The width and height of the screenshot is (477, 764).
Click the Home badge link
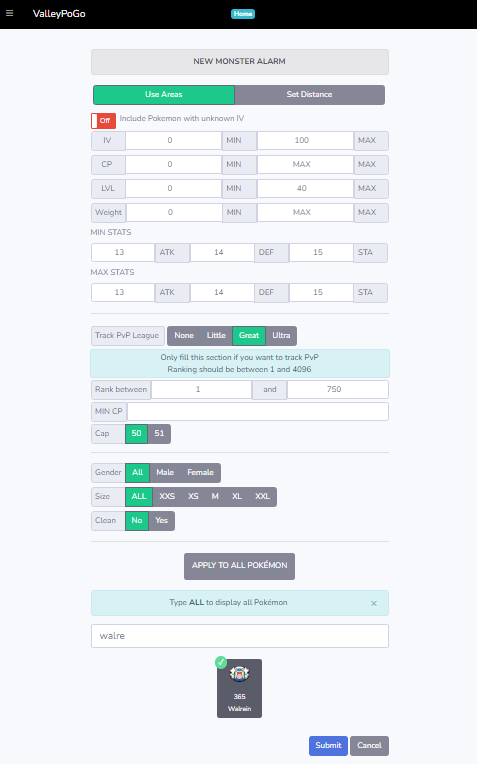tap(243, 14)
